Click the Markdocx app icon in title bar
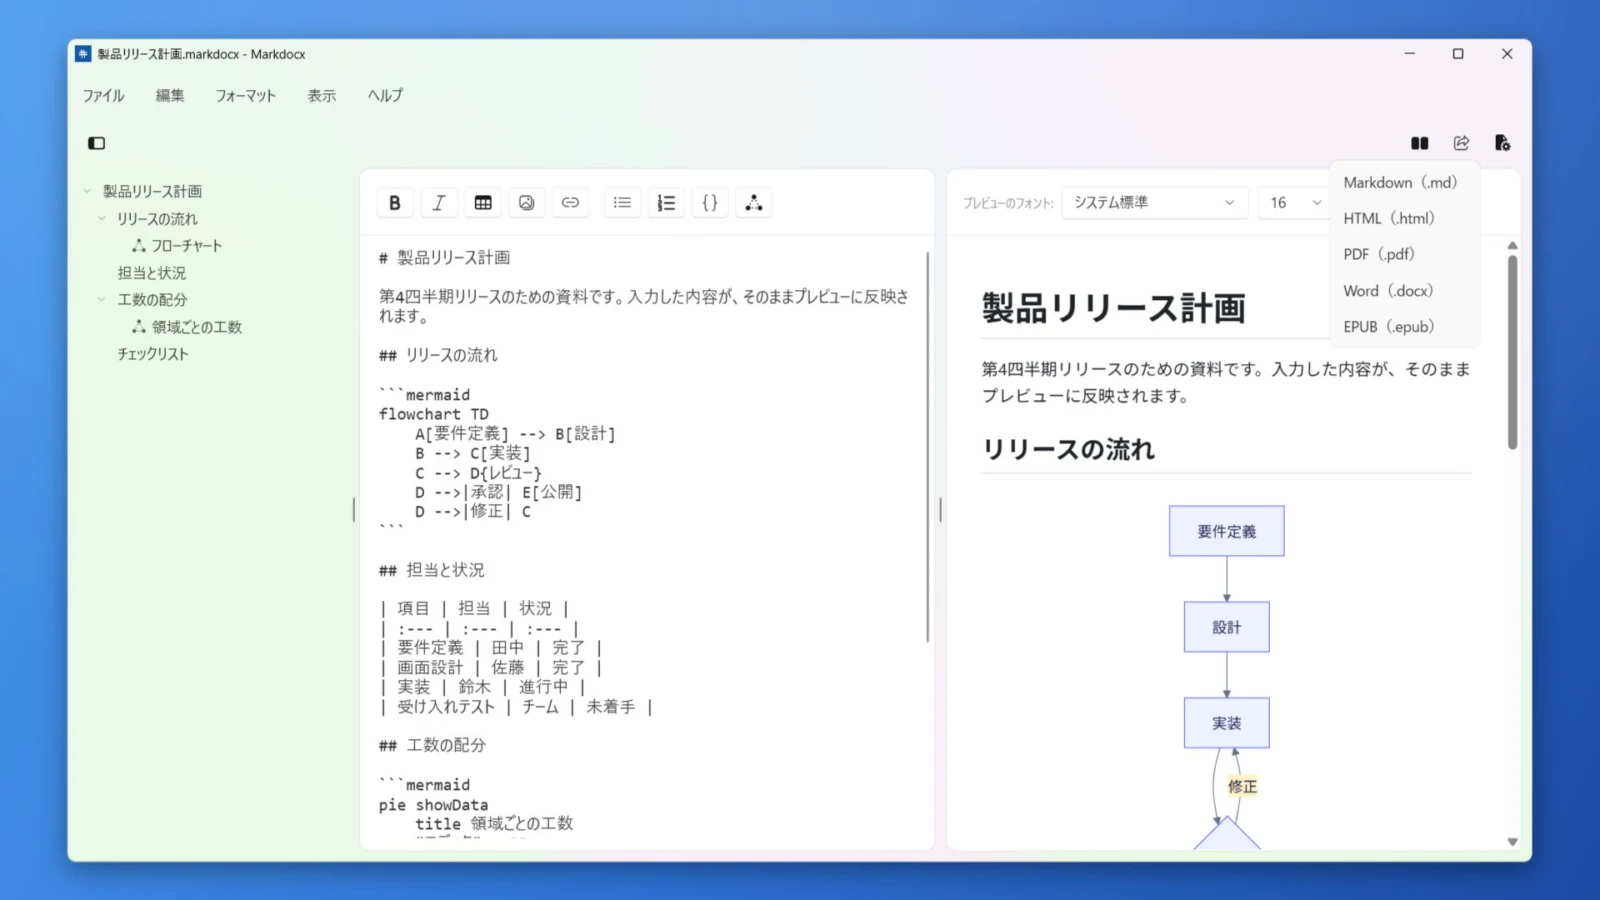1600x900 pixels. point(83,54)
